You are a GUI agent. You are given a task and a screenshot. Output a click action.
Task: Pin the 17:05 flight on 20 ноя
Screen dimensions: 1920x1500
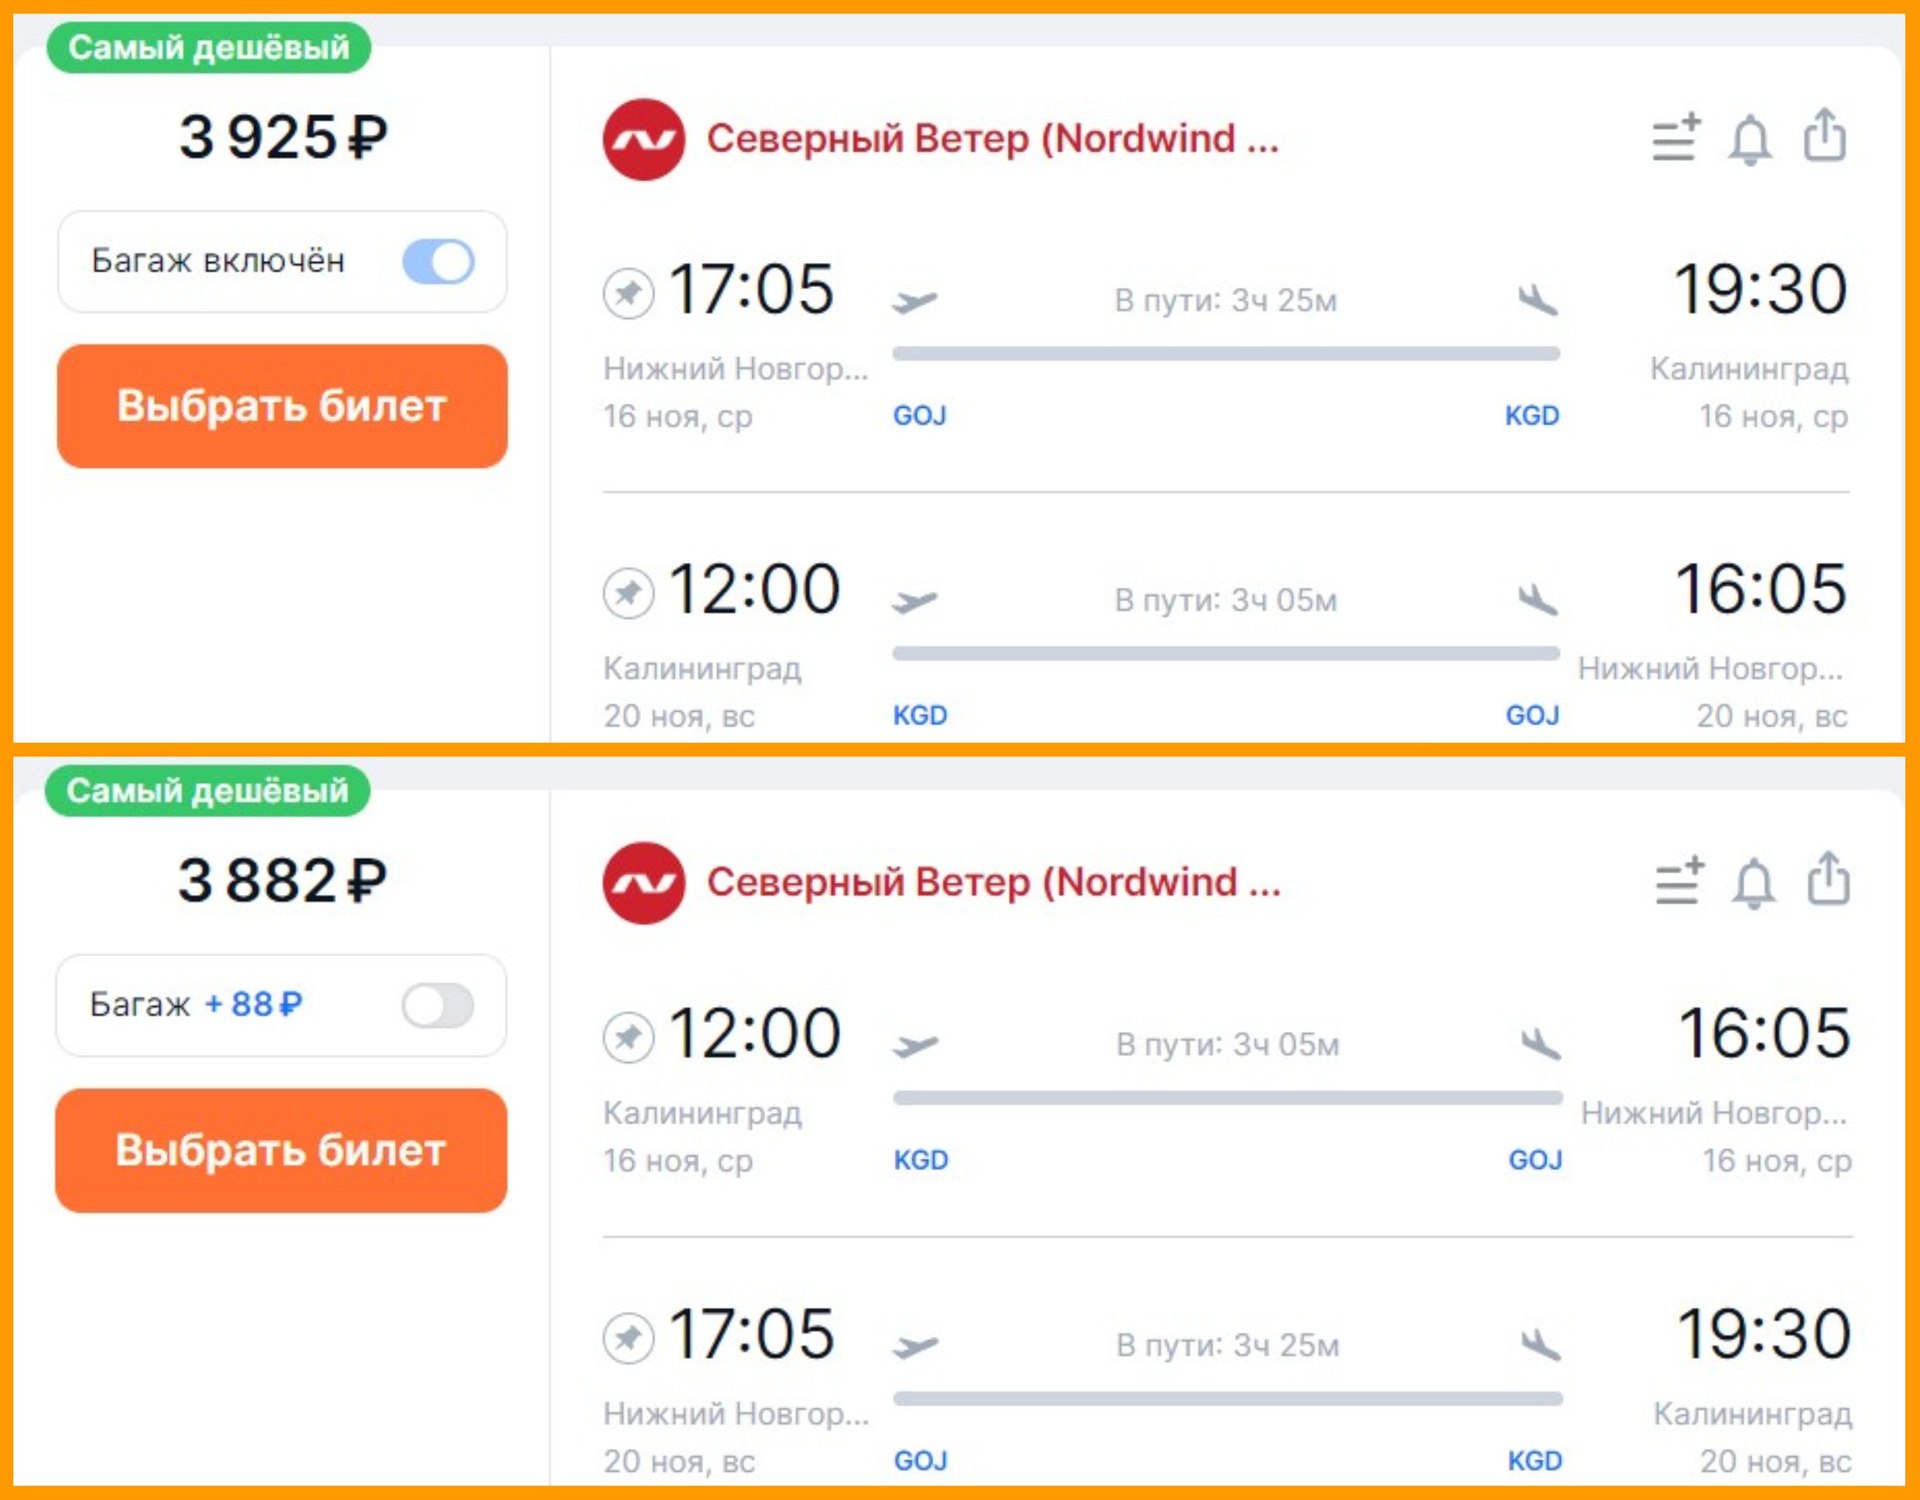click(628, 1337)
